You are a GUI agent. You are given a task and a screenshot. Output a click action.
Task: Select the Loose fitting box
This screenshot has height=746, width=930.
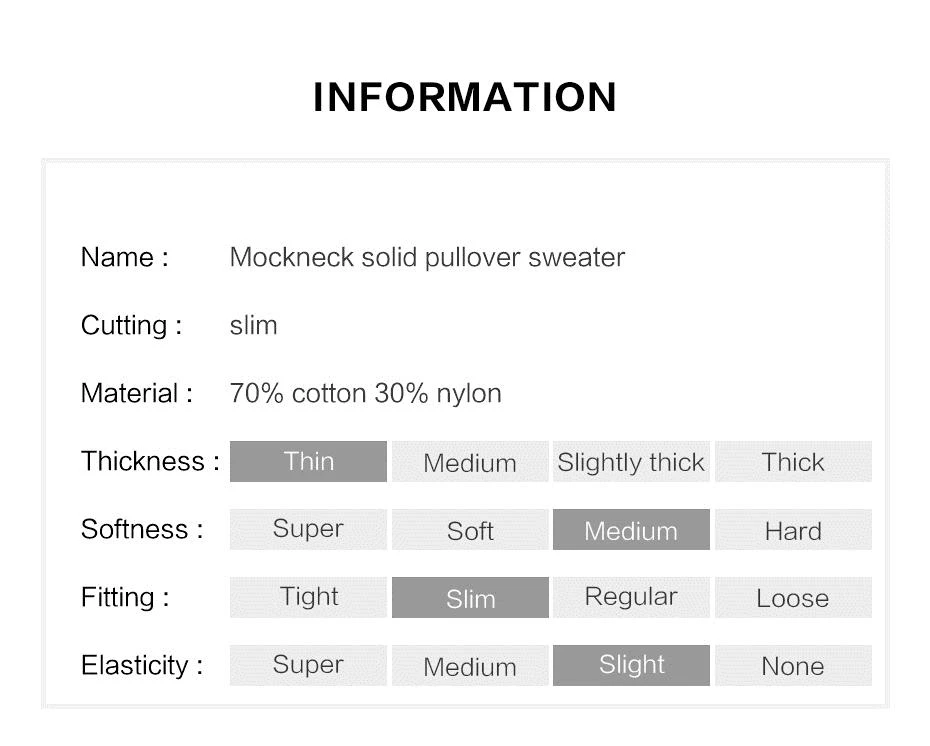[x=794, y=597]
